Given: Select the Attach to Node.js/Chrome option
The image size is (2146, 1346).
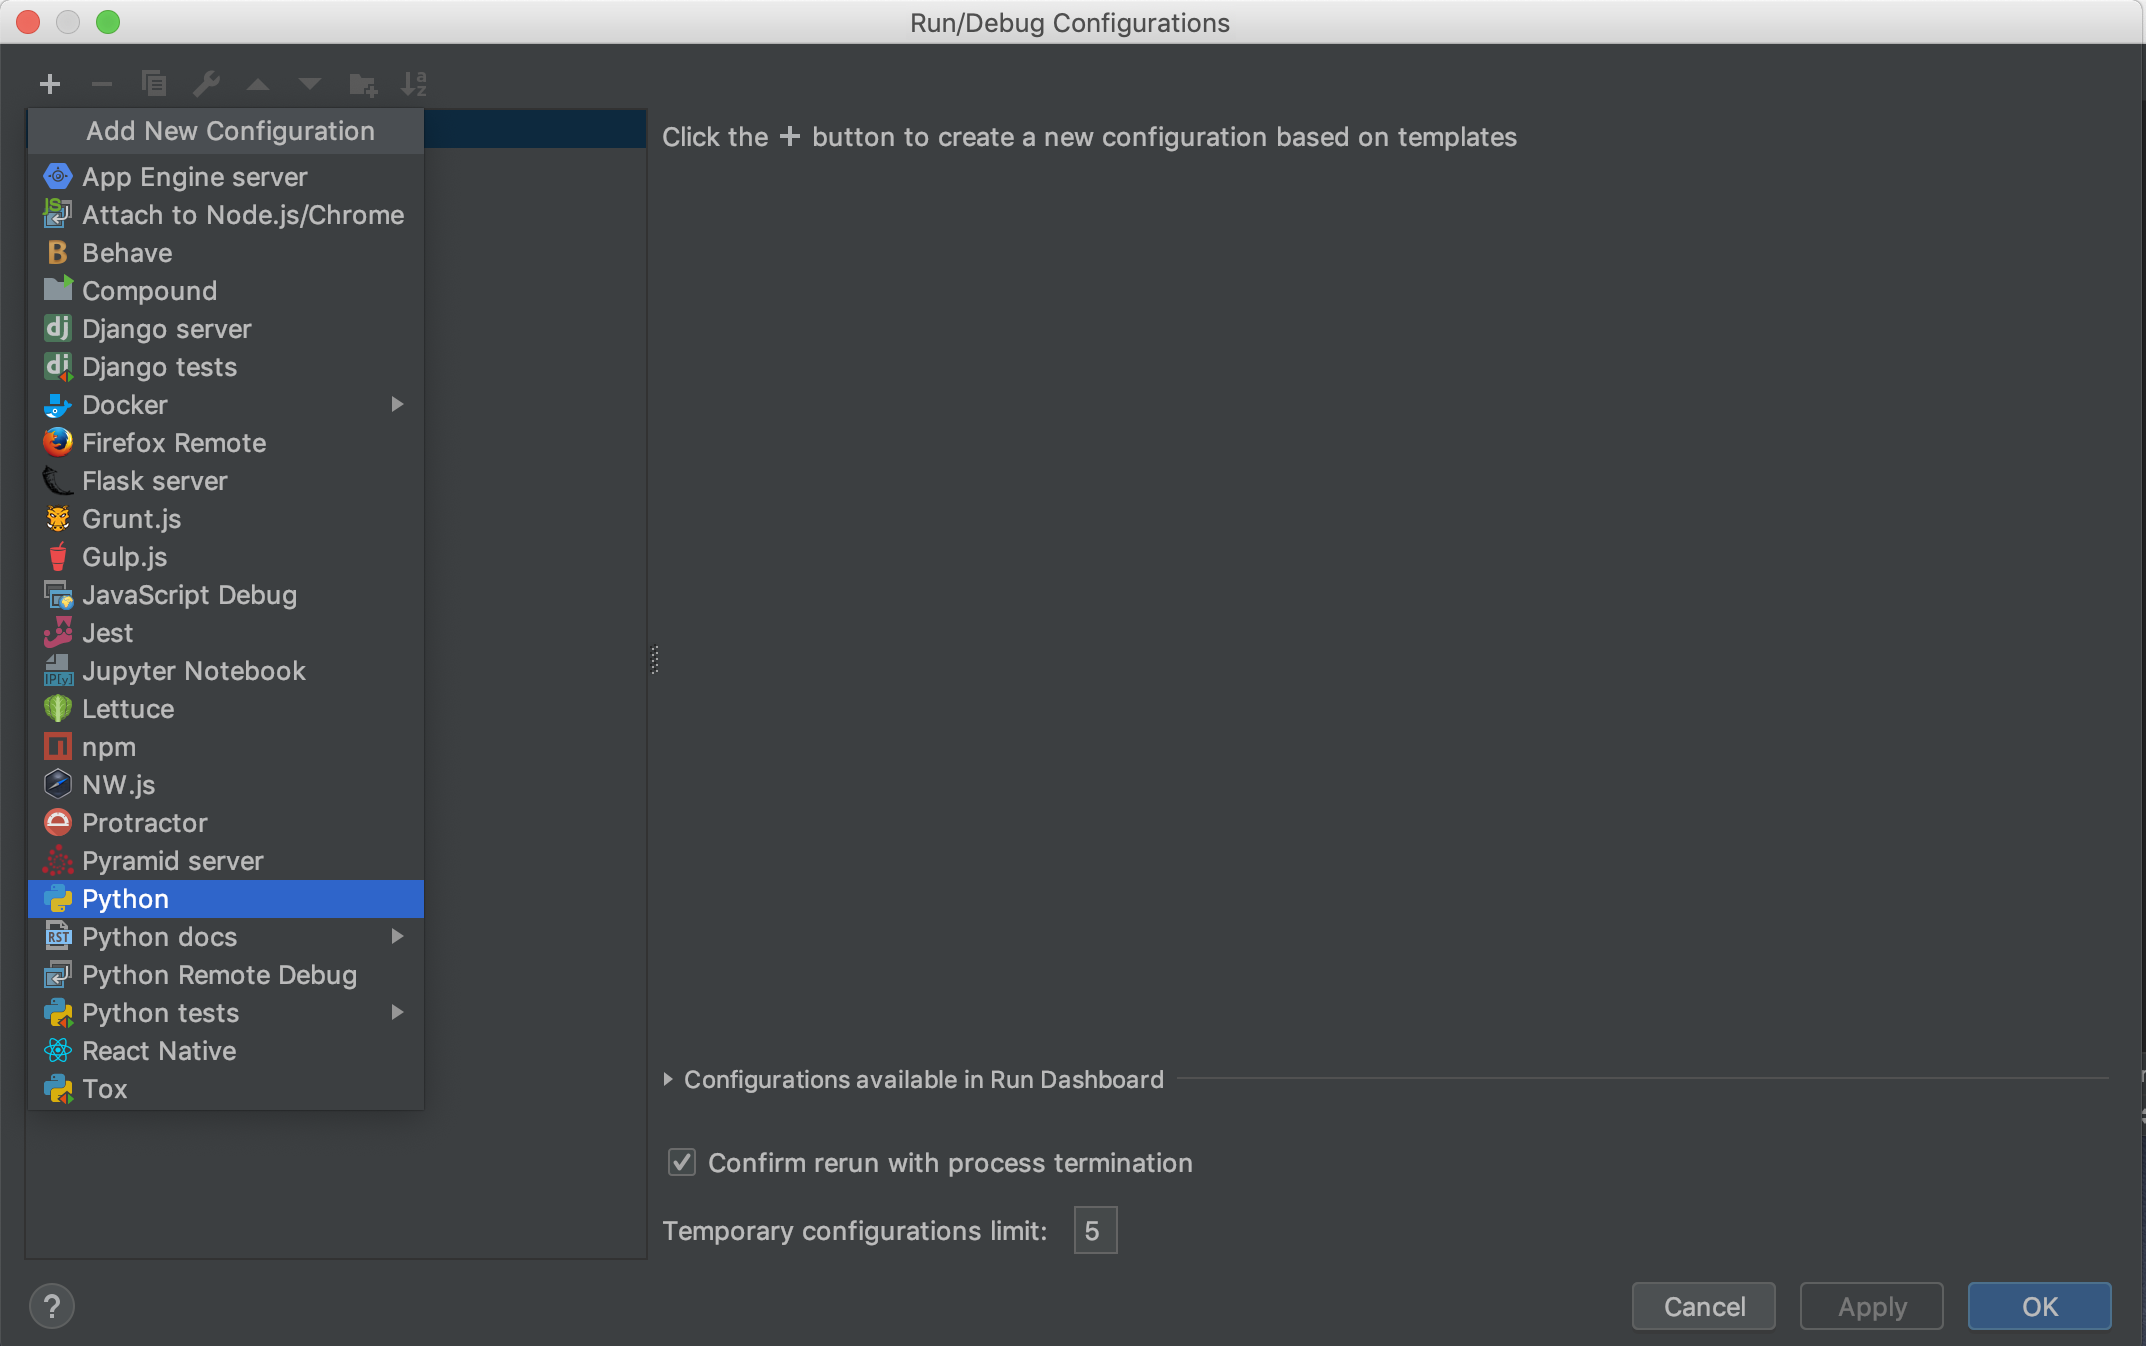Looking at the screenshot, I should [x=243, y=214].
